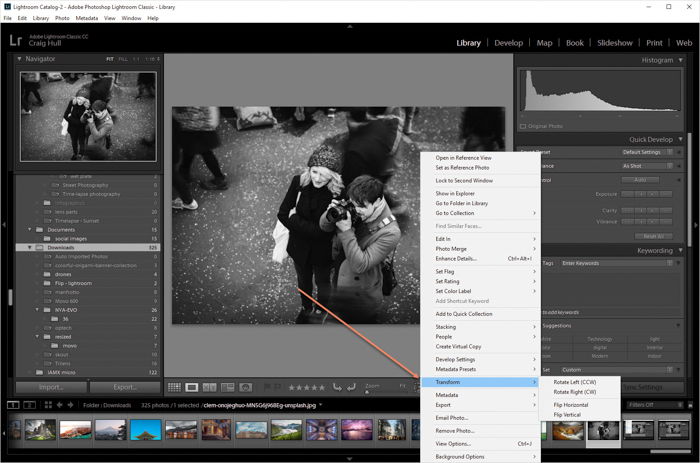
Task: Select Rotate Left (CCW) submenu item
Action: (575, 382)
